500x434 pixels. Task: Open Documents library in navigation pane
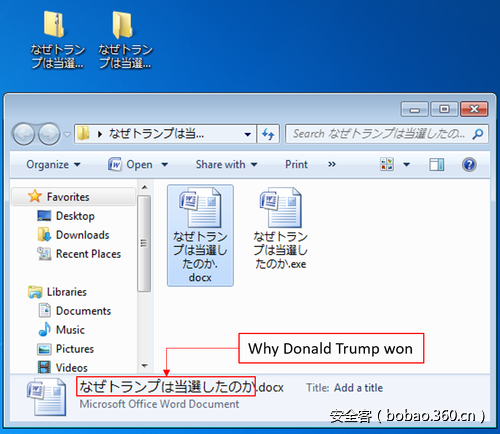[83, 311]
